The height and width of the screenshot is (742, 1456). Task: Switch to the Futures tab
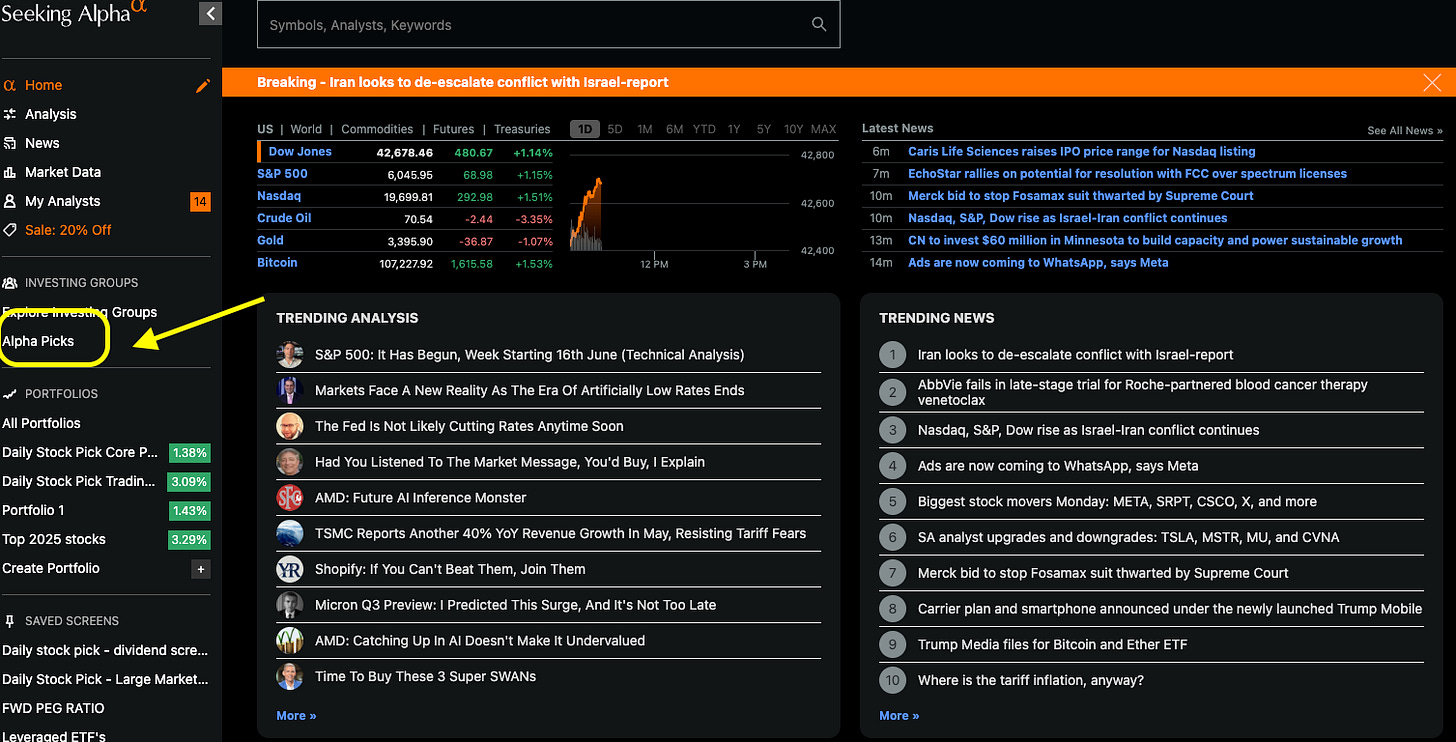[x=453, y=129]
